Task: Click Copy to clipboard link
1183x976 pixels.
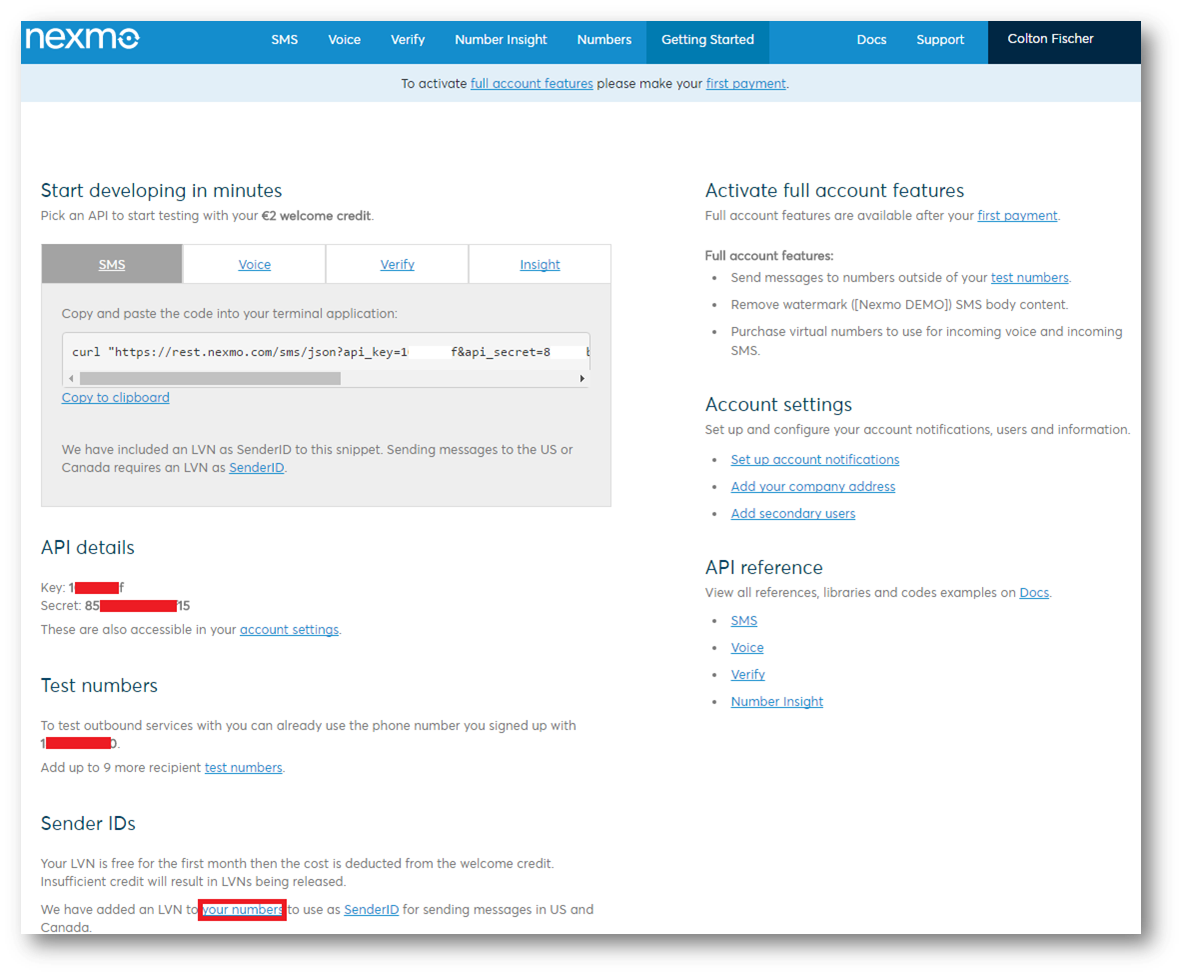Action: 115,398
